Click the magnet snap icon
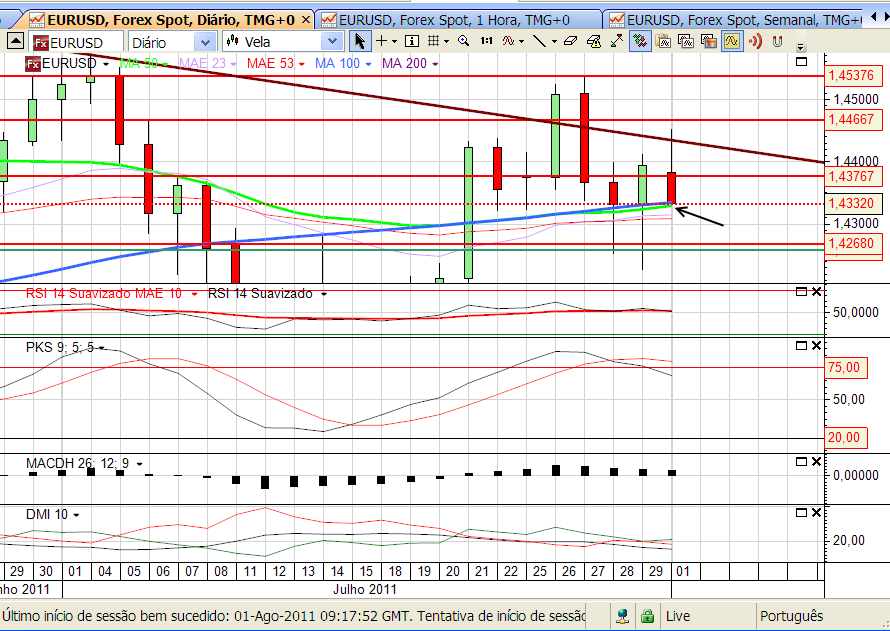 coord(776,41)
